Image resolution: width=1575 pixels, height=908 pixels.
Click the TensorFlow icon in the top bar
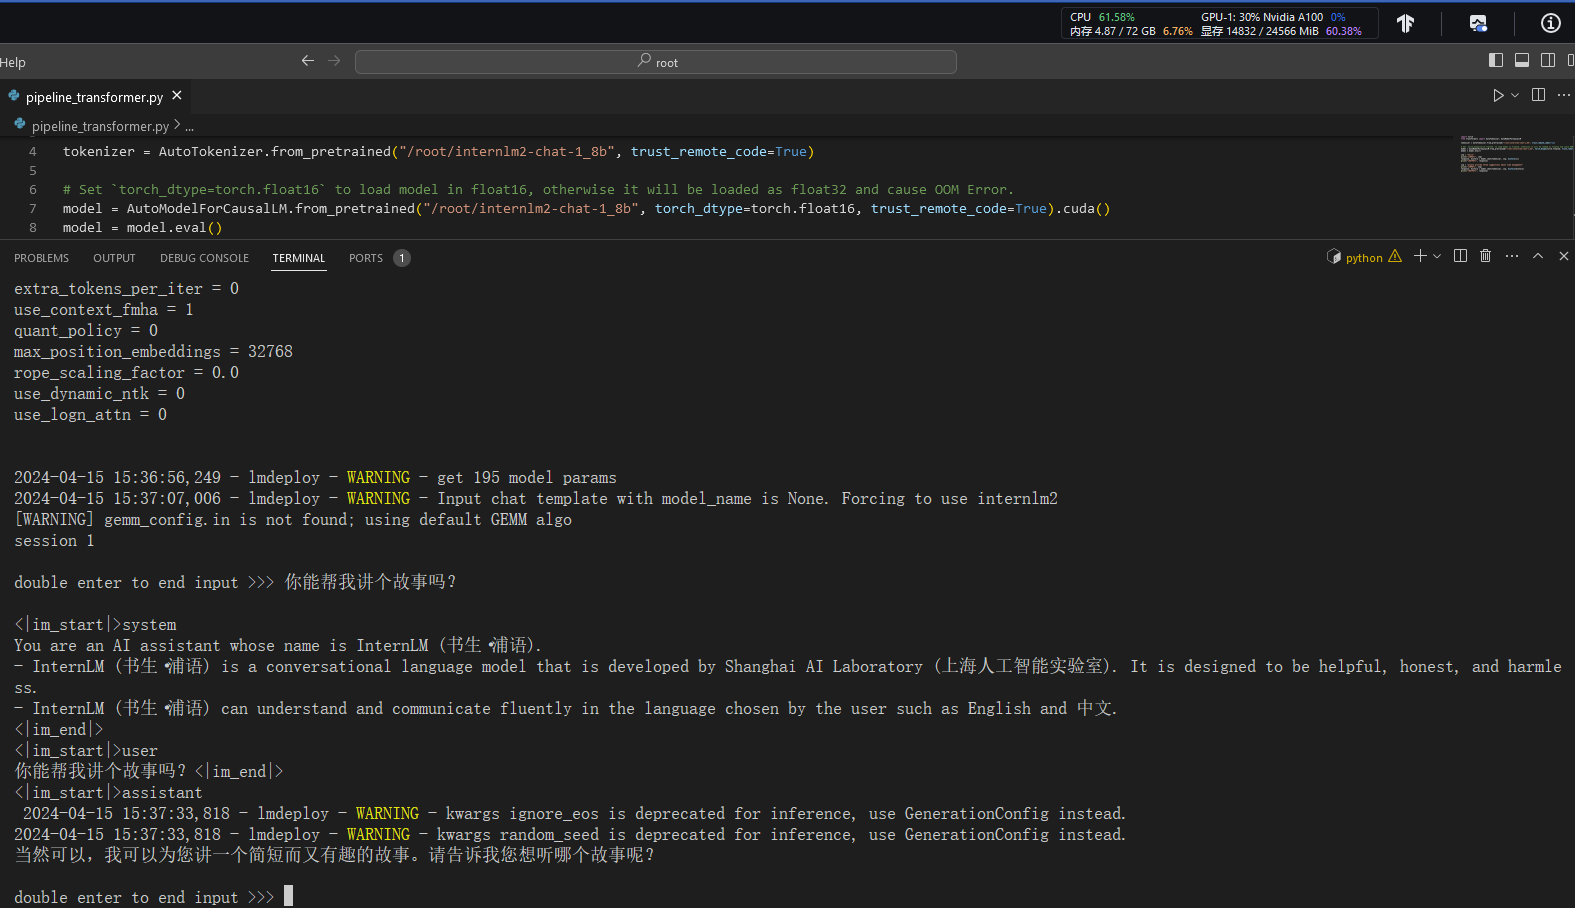tap(1405, 23)
